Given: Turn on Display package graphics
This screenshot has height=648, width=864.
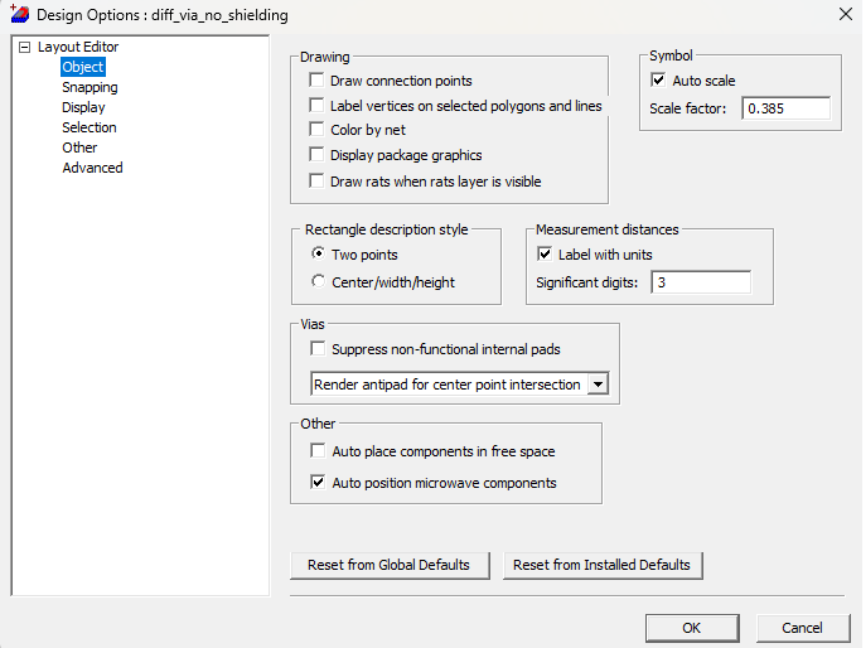Looking at the screenshot, I should (317, 155).
